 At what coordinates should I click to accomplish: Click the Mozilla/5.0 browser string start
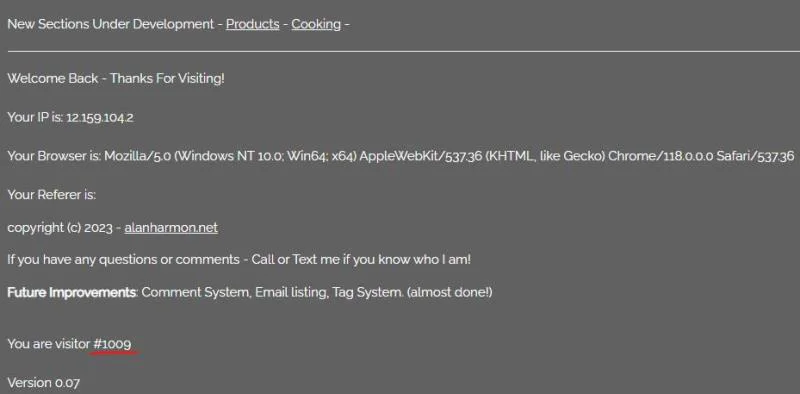(138, 156)
